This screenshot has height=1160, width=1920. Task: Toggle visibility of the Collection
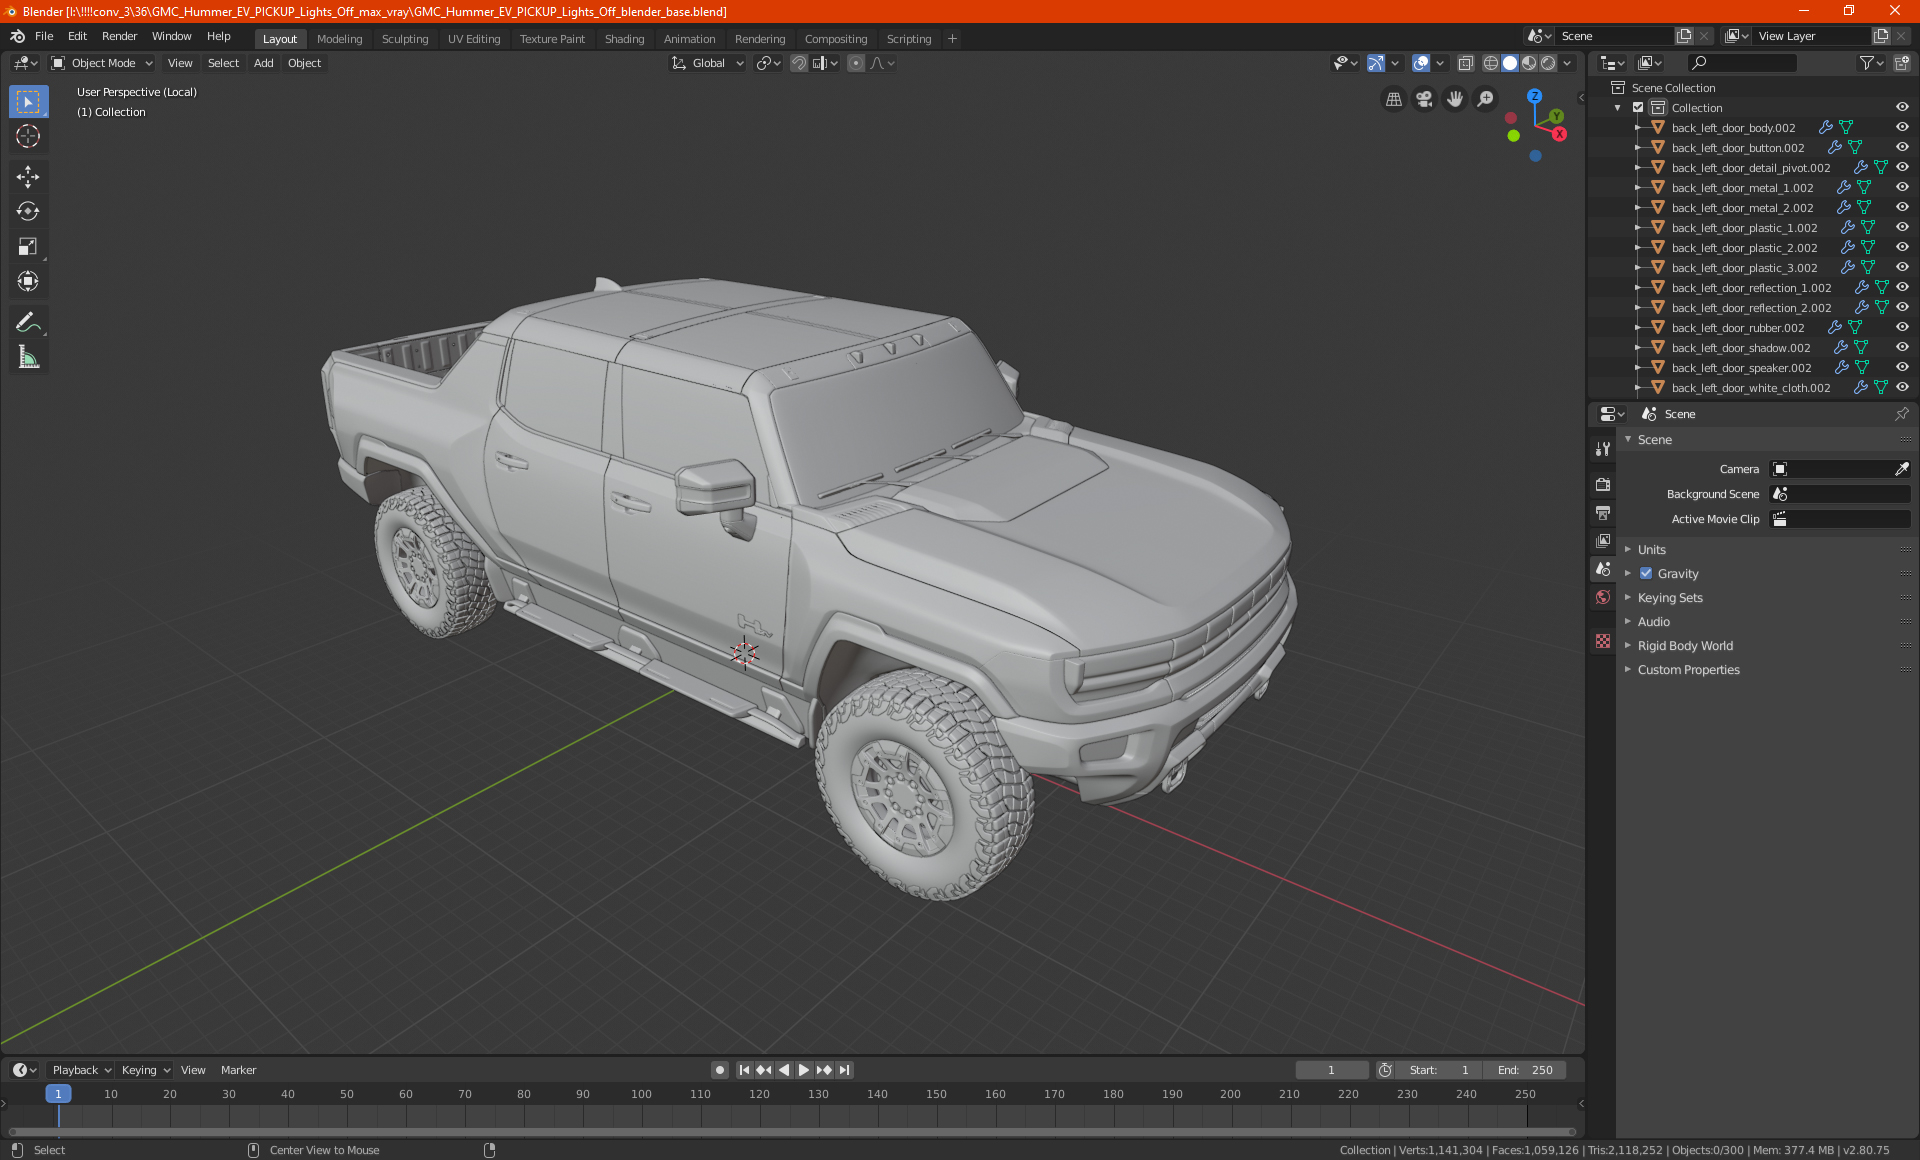(x=1902, y=108)
